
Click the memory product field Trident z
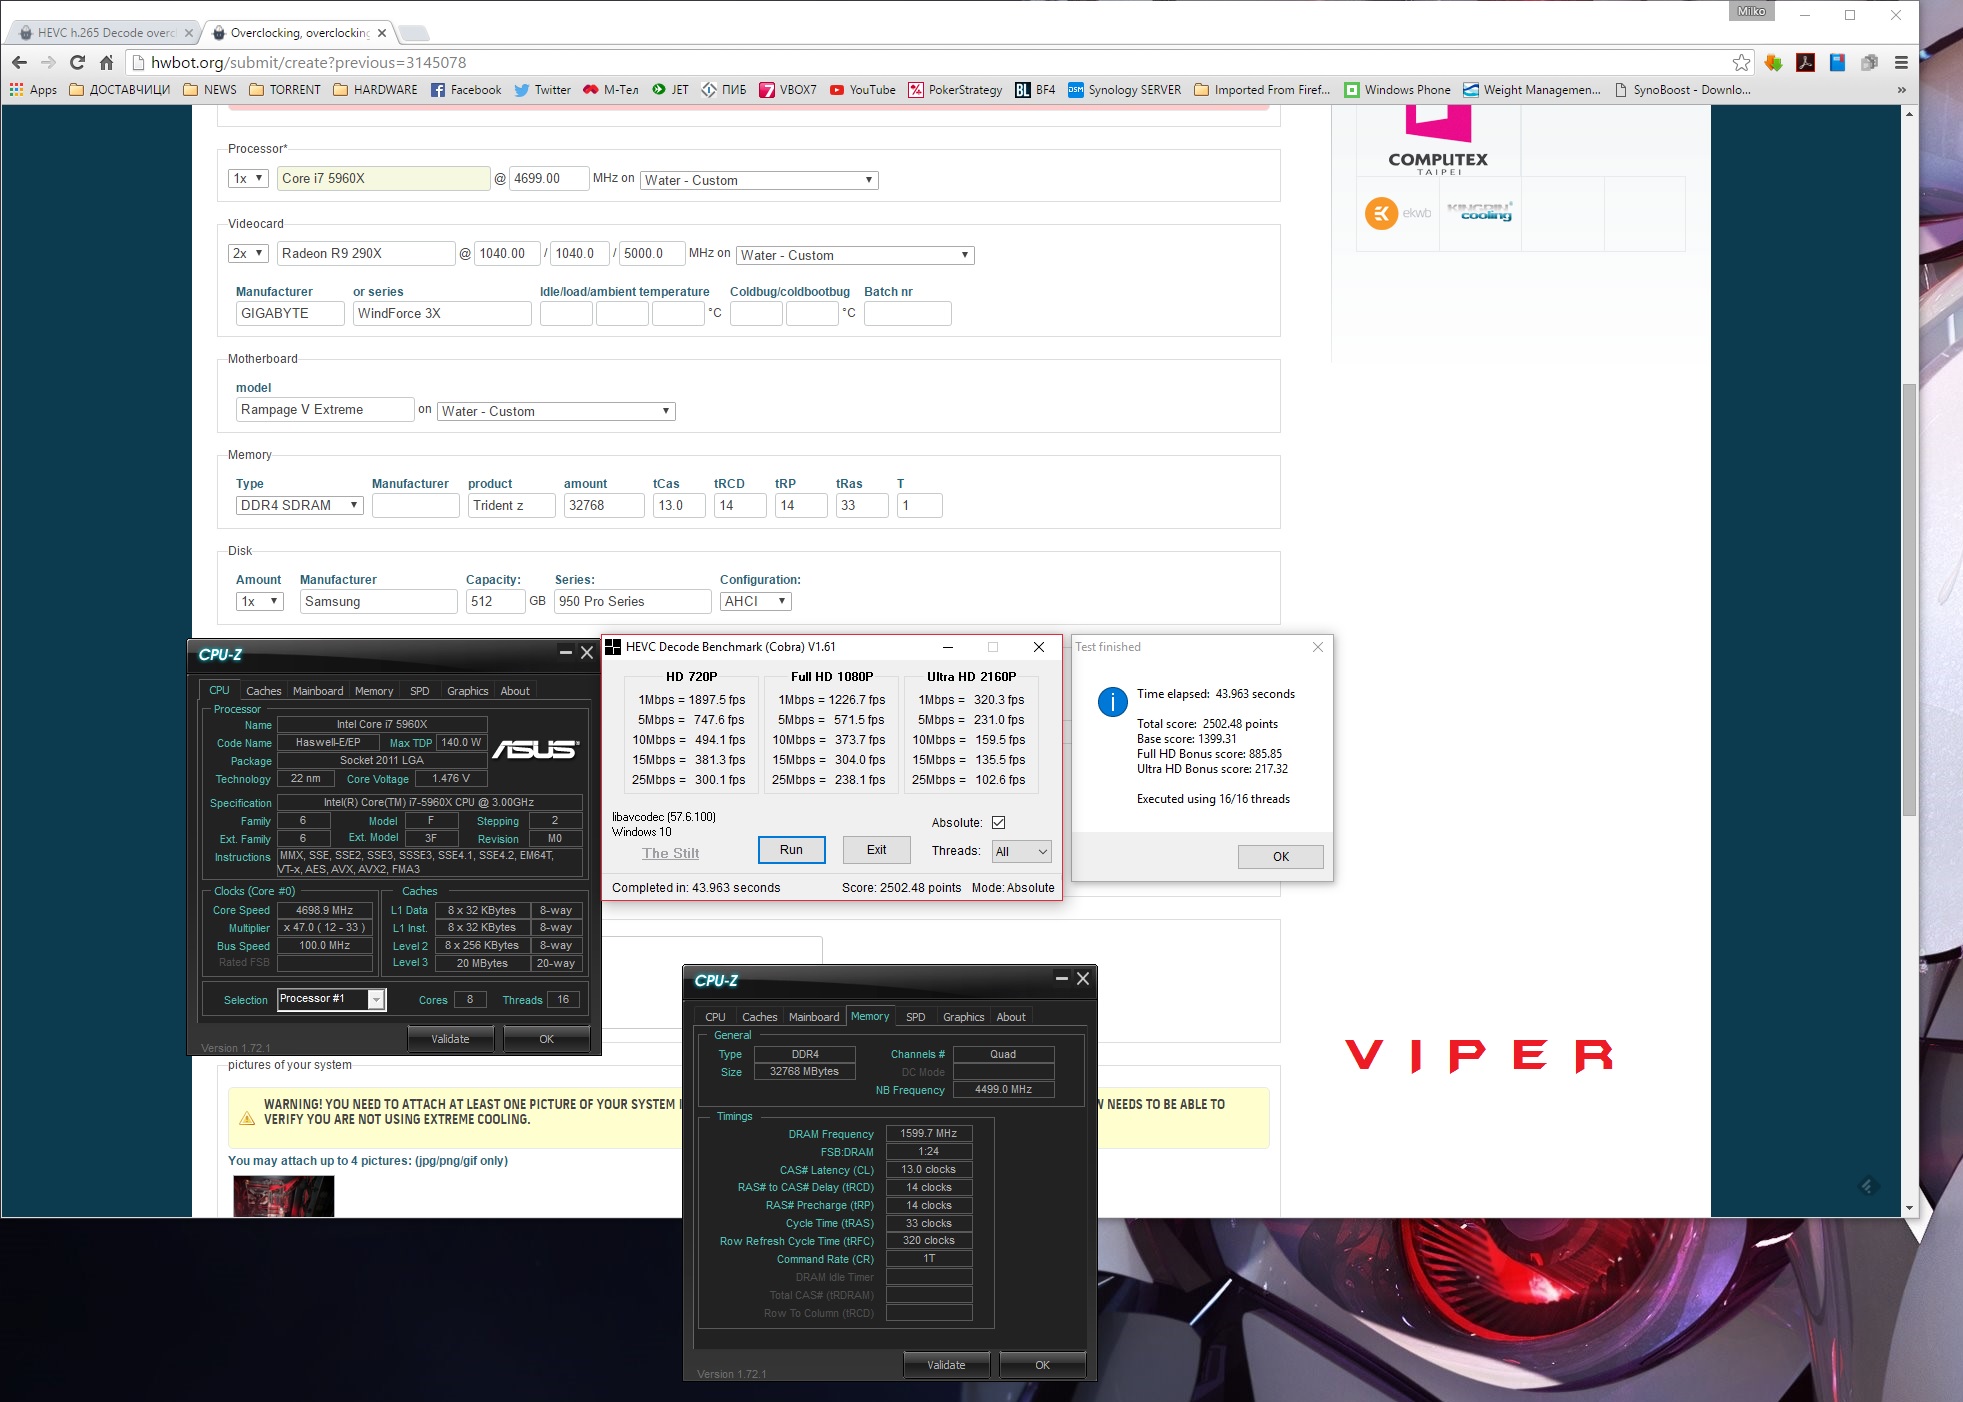coord(512,505)
